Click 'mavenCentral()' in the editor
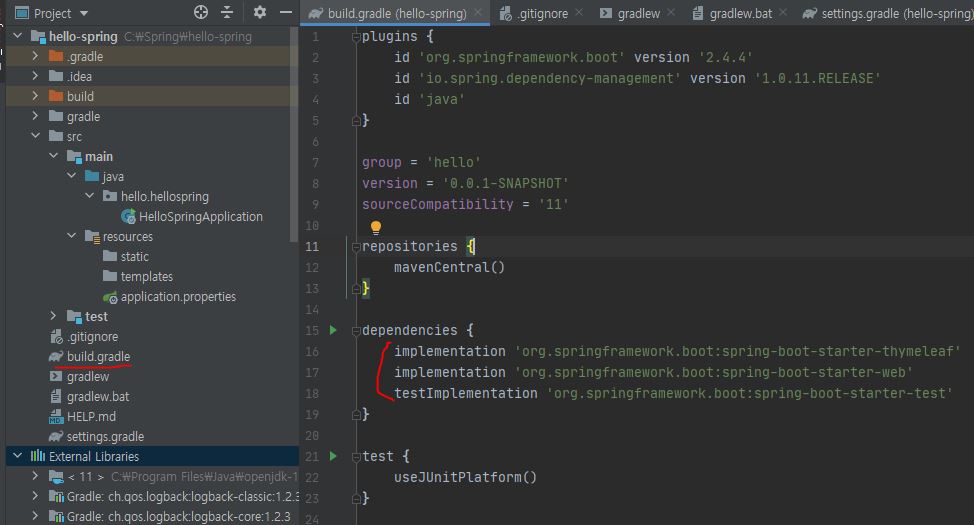974x525 pixels. 449,267
